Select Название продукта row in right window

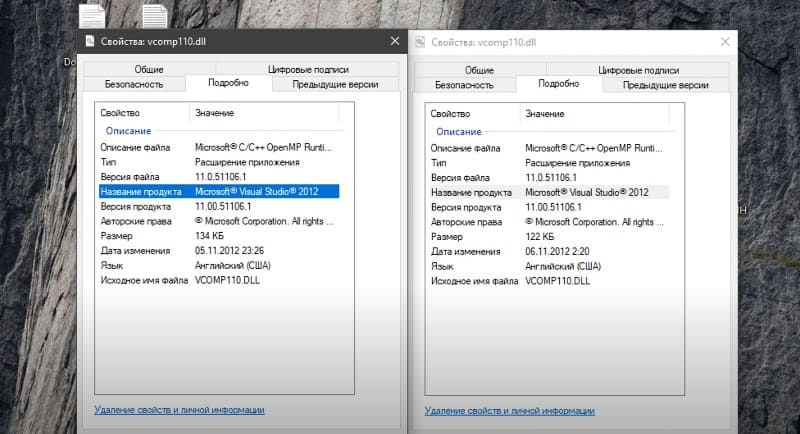[x=549, y=193]
